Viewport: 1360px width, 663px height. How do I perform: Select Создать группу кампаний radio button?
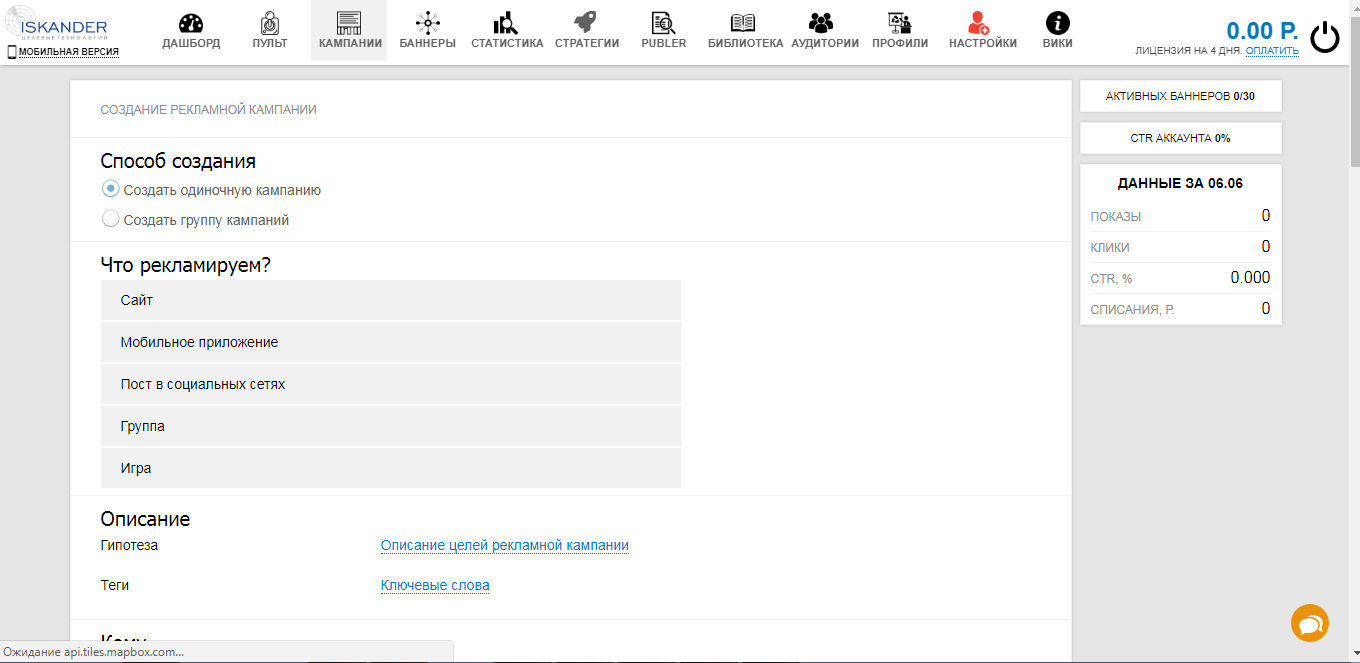pyautogui.click(x=111, y=219)
